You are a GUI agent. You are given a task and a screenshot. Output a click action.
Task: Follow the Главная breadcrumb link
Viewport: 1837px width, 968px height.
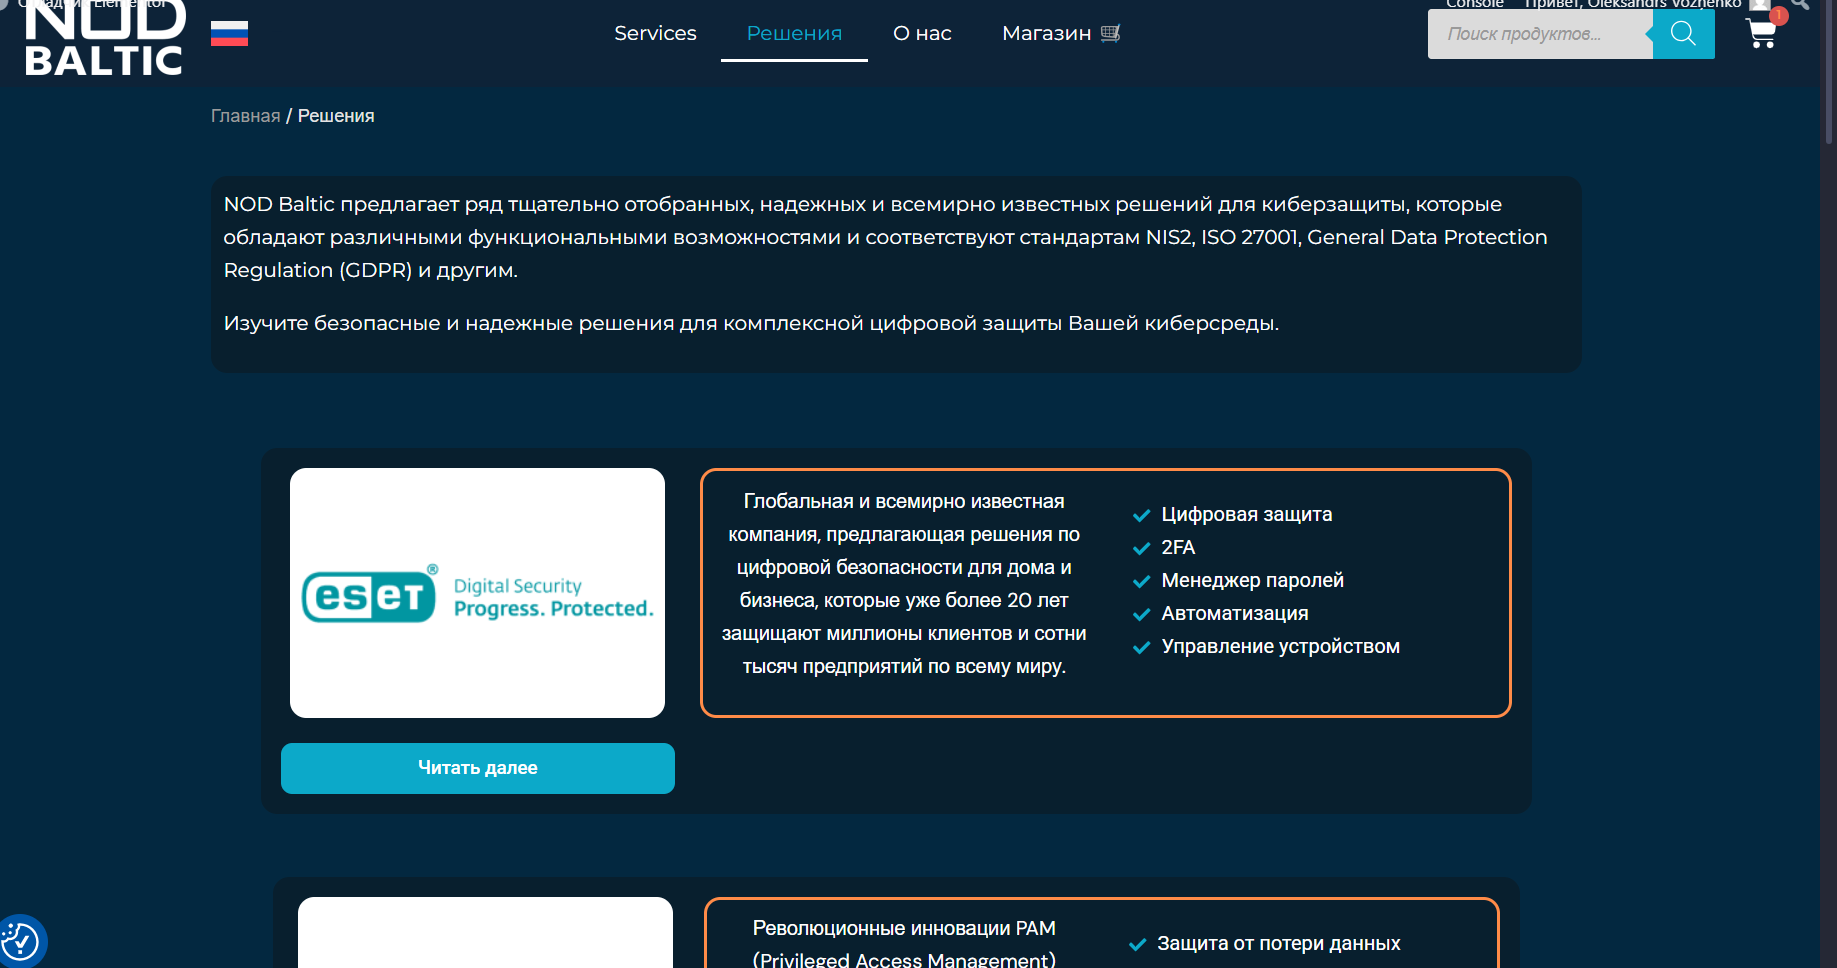point(245,116)
